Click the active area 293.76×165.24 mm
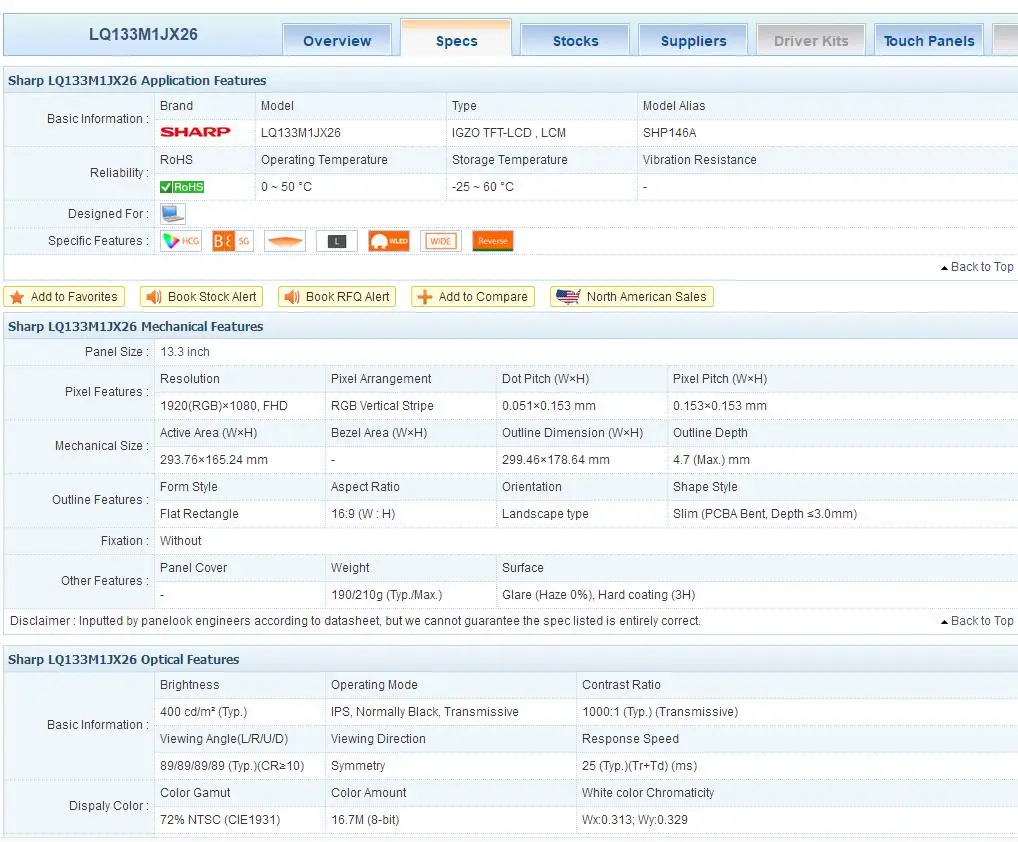The width and height of the screenshot is (1018, 842). [x=214, y=460]
